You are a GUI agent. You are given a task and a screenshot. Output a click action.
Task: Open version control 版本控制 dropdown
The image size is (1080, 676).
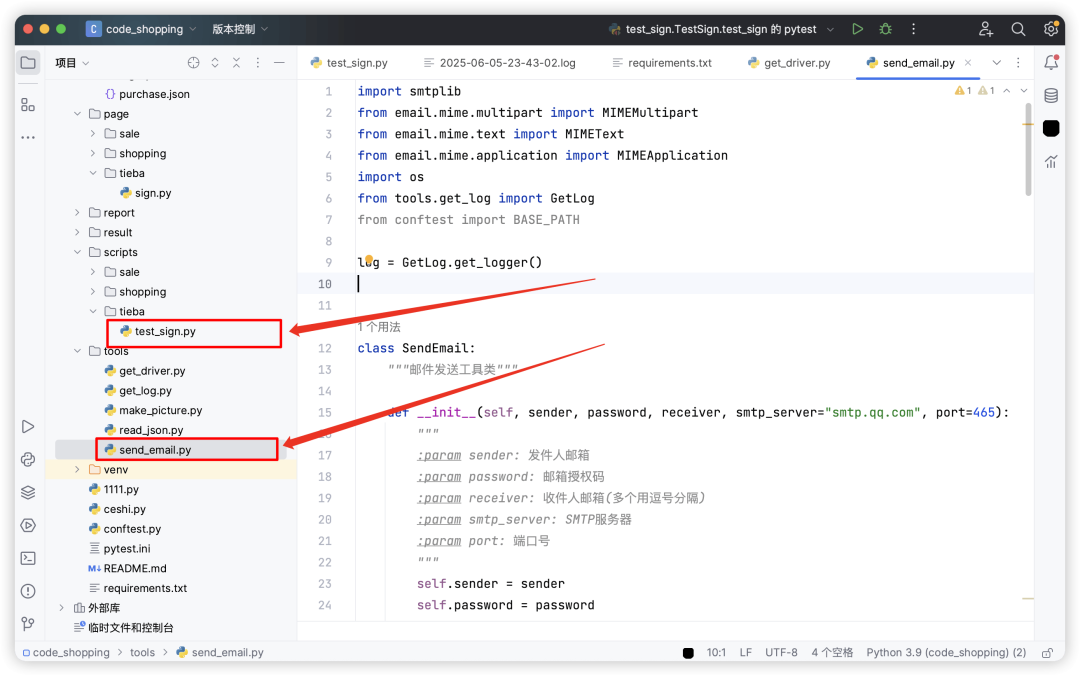240,29
